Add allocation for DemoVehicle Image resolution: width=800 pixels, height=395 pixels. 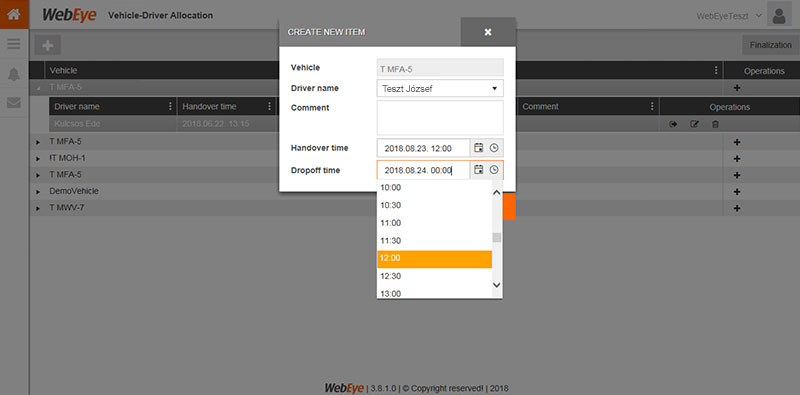[737, 191]
